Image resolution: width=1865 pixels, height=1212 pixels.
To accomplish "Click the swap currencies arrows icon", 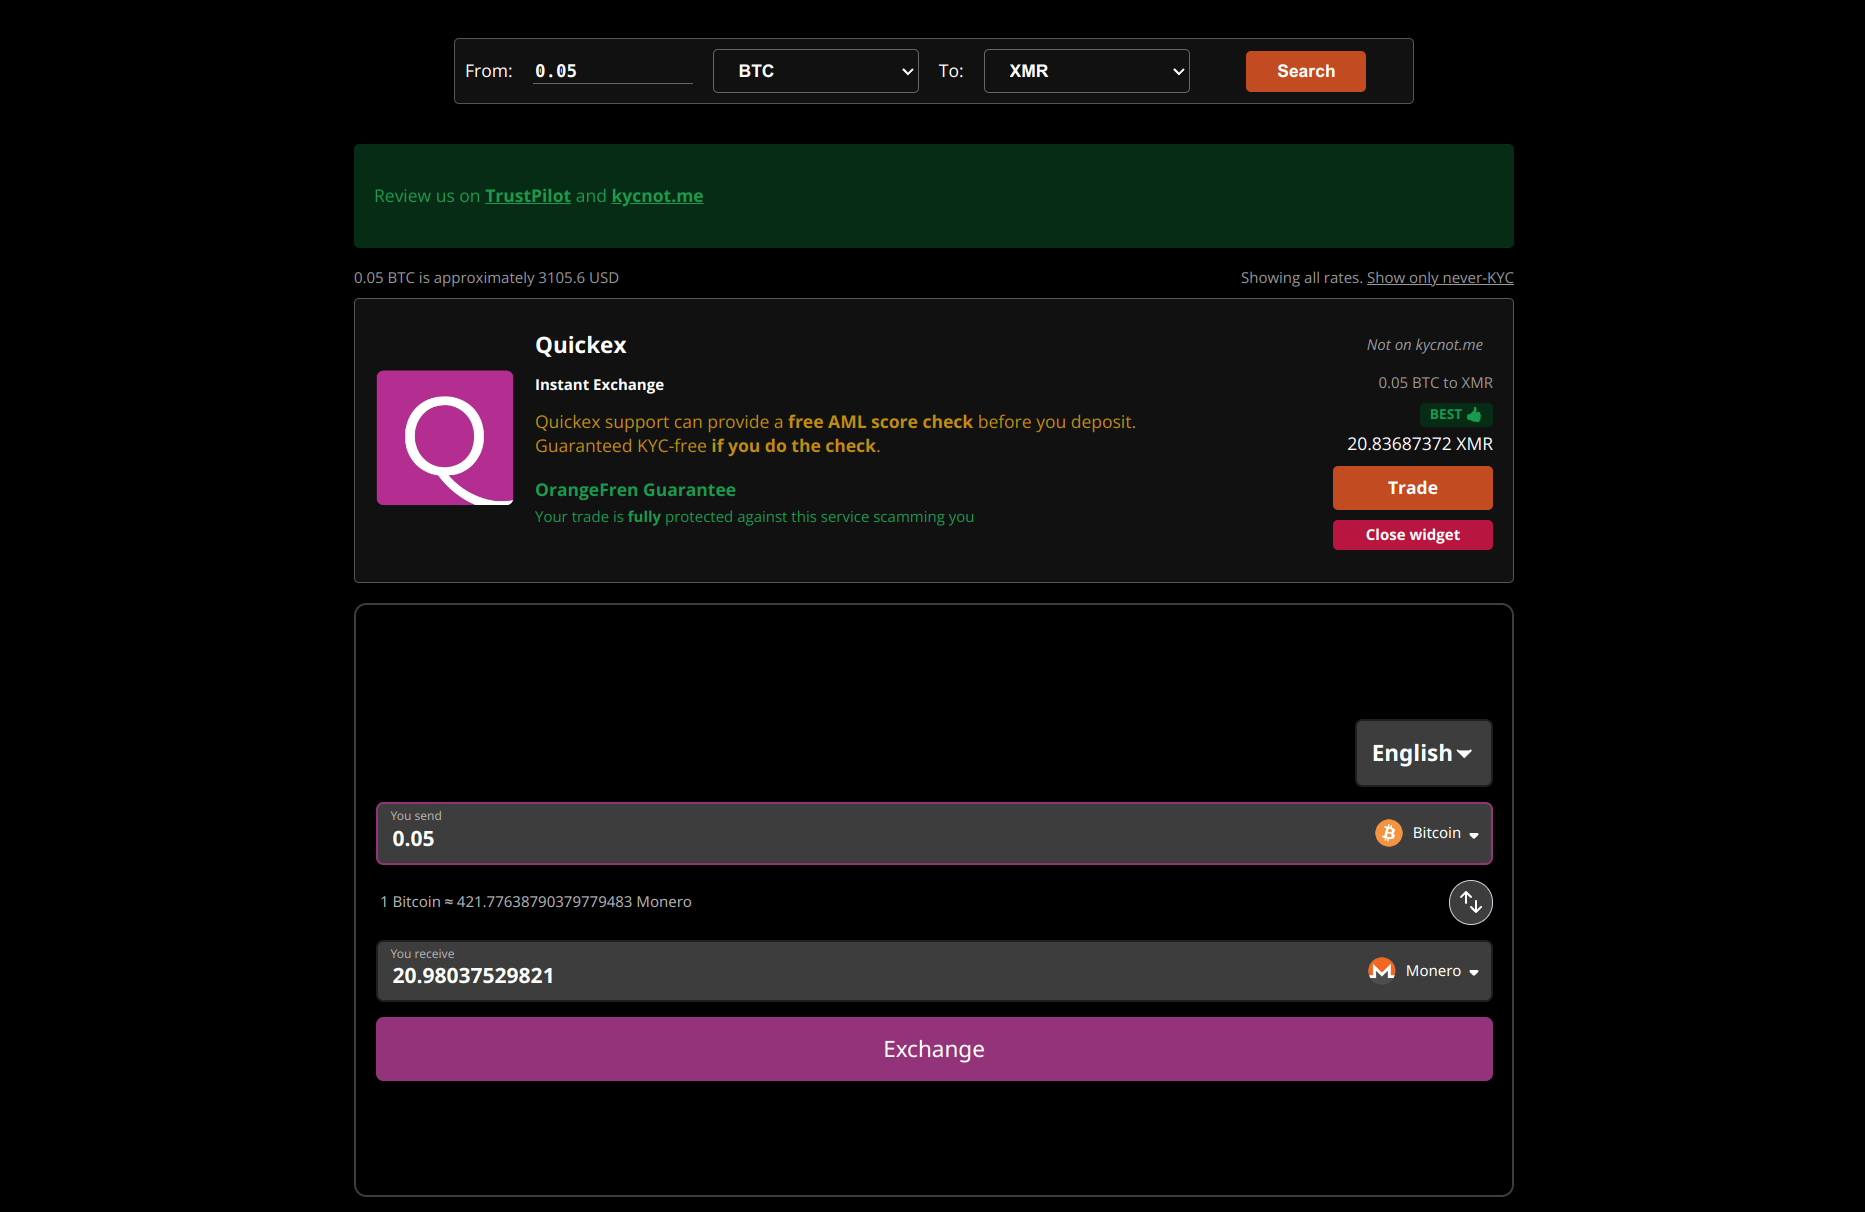I will 1470,902.
